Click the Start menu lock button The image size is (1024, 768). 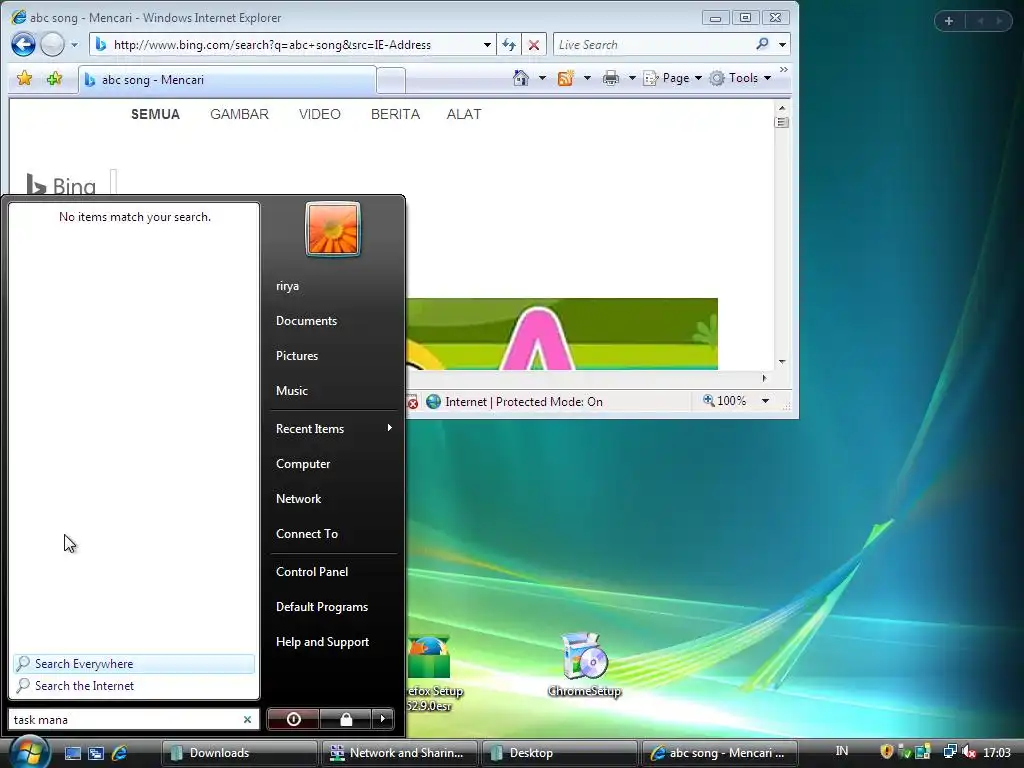345,719
